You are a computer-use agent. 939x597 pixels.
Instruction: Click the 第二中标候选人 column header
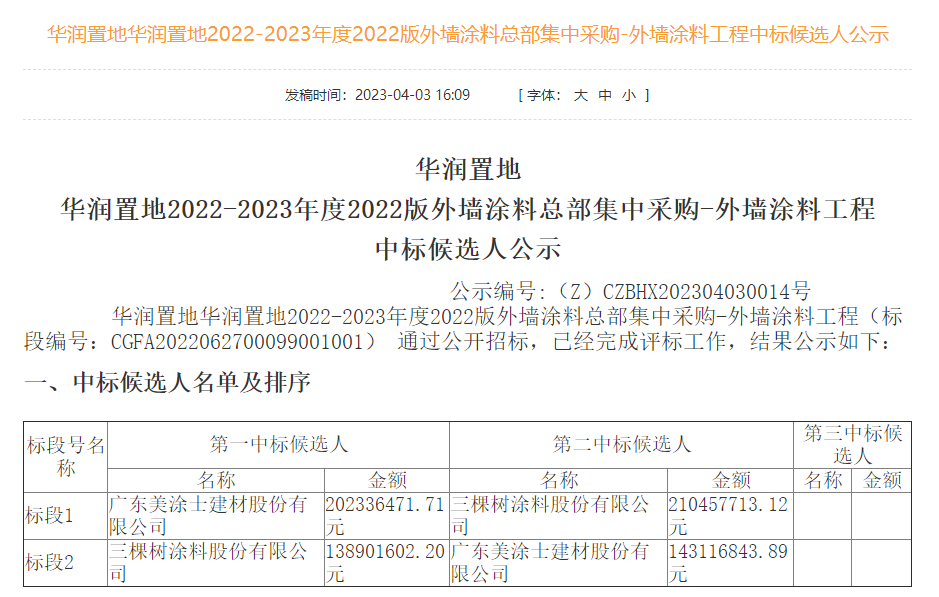pyautogui.click(x=622, y=445)
